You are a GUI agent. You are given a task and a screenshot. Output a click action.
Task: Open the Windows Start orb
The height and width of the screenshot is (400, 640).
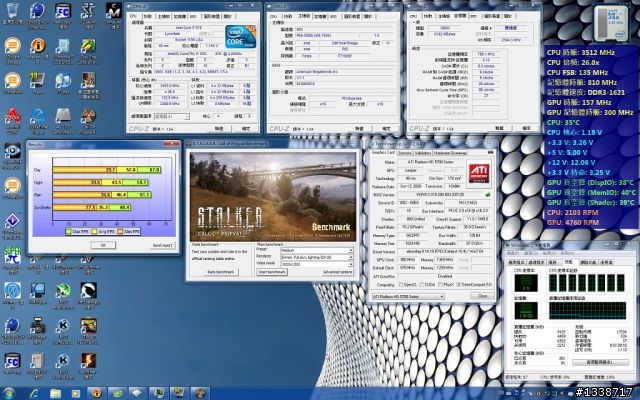[8, 393]
